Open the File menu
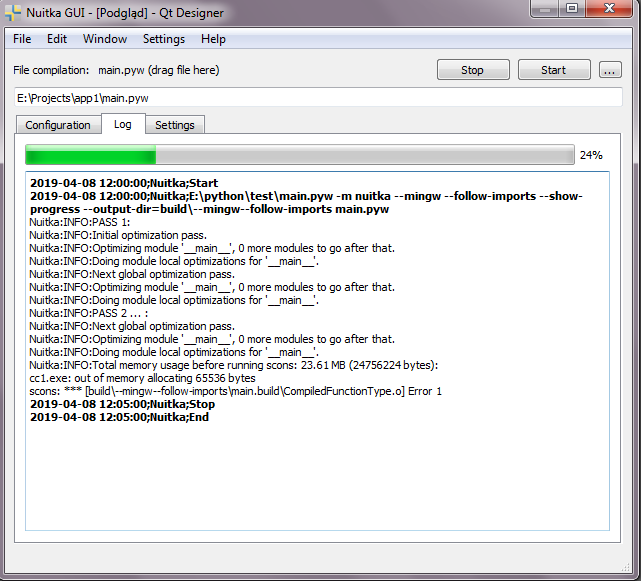Viewport: 641px width, 581px height. [22, 39]
